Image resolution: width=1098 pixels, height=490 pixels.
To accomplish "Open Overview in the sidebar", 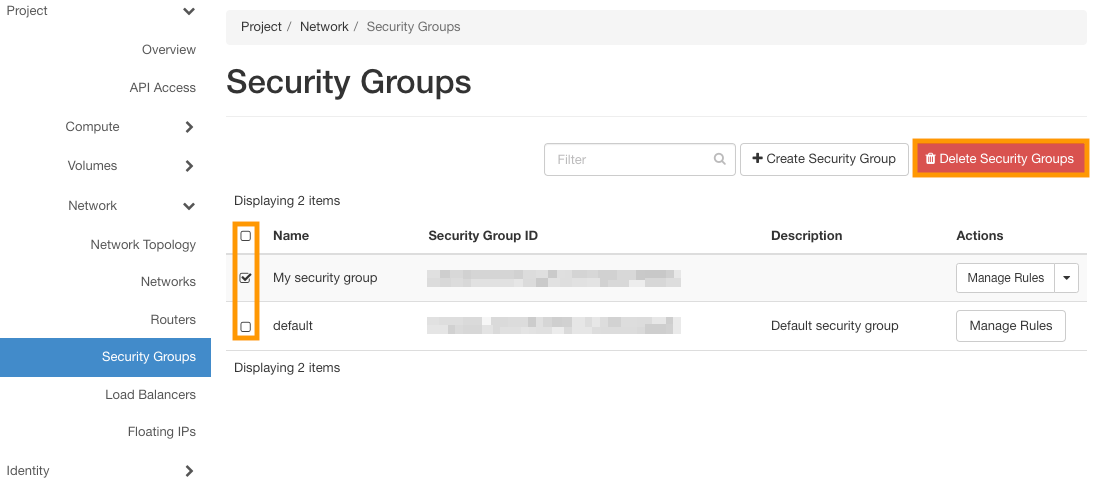I will coord(169,50).
